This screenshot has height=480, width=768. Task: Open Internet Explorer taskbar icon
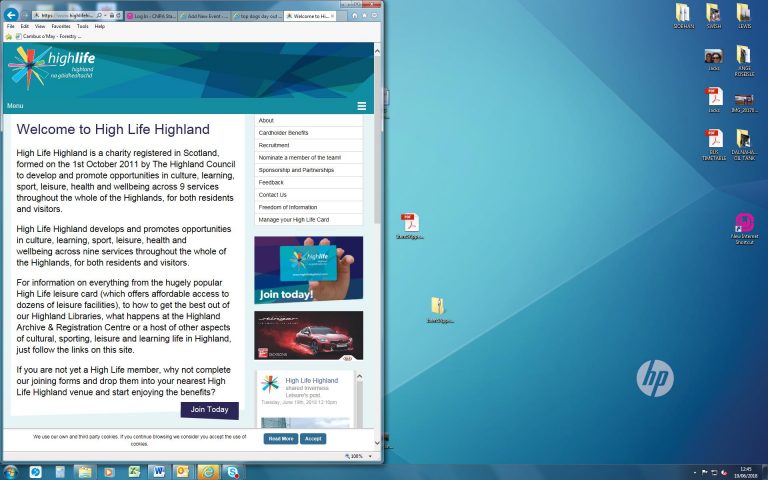[x=208, y=472]
